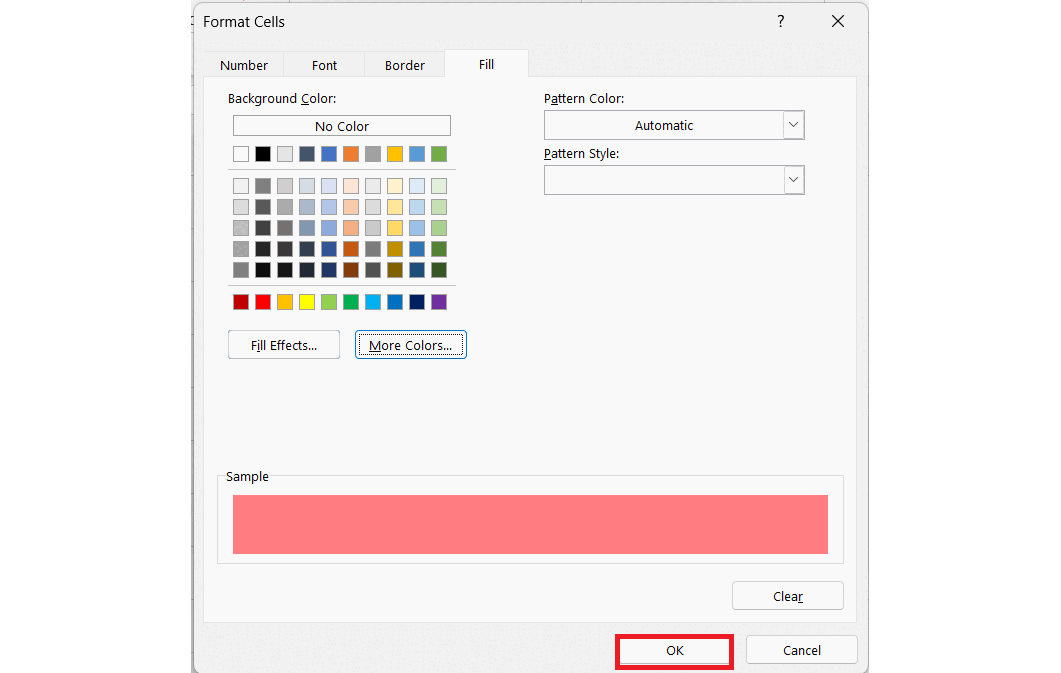Cancel the Format Cells dialog
Image resolution: width=1061 pixels, height=673 pixels.
[x=802, y=651]
